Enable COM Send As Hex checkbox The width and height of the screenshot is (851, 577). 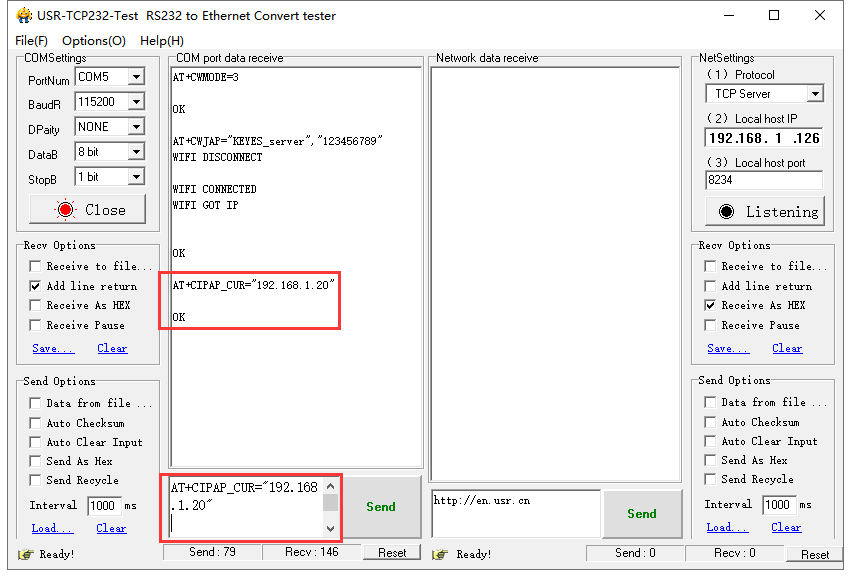(35, 461)
